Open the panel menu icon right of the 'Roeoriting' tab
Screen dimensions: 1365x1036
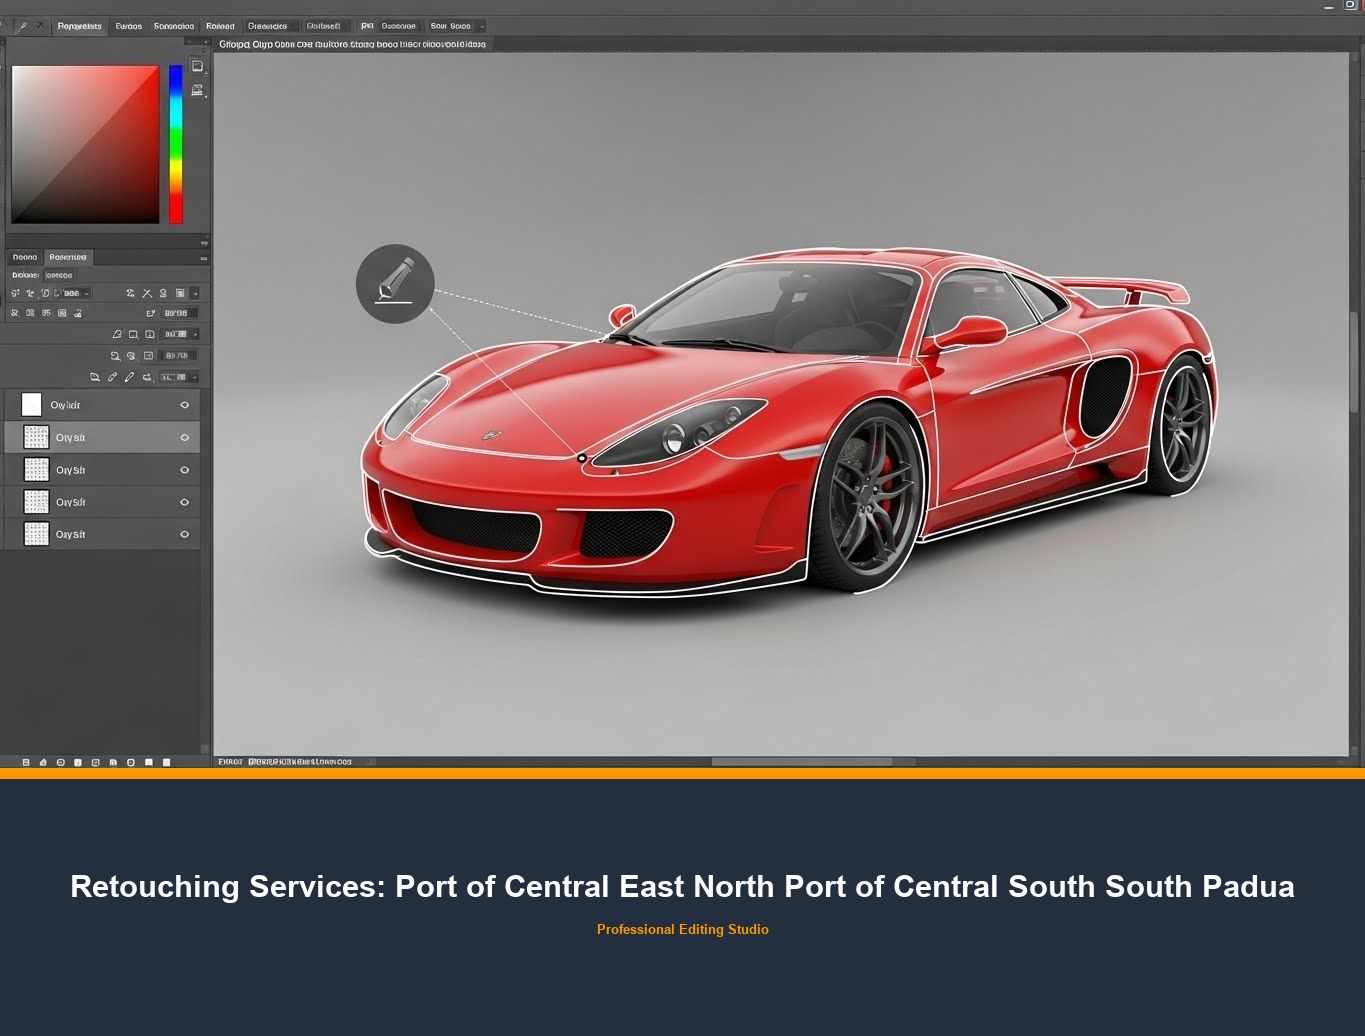204,258
